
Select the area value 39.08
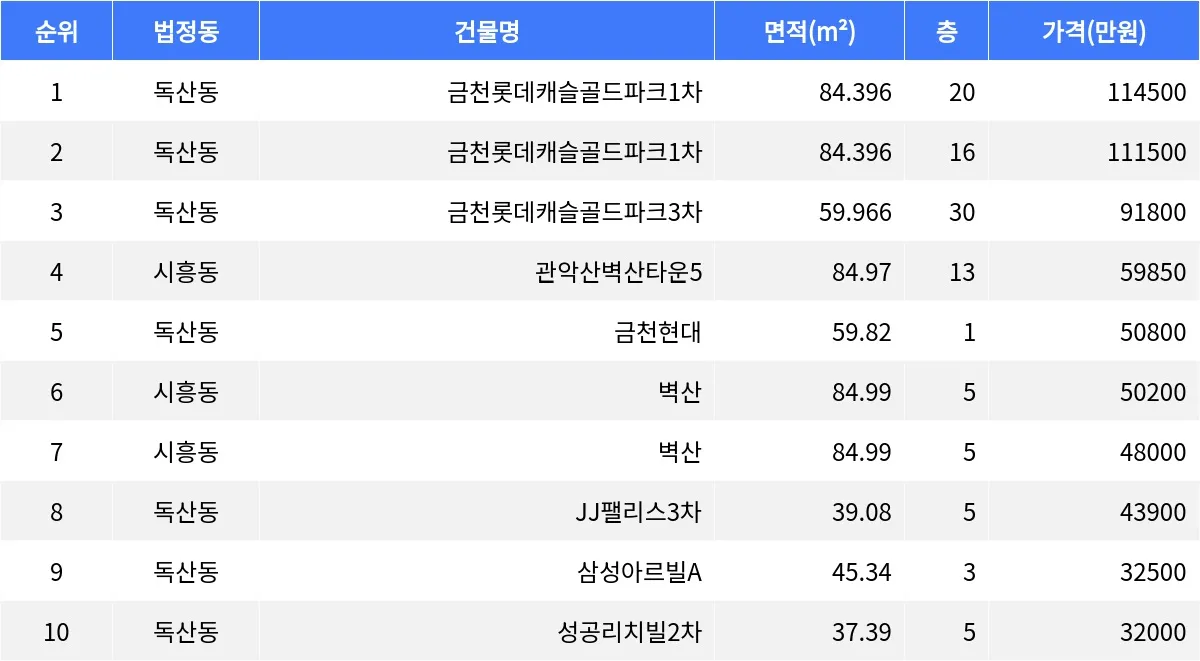(x=861, y=513)
